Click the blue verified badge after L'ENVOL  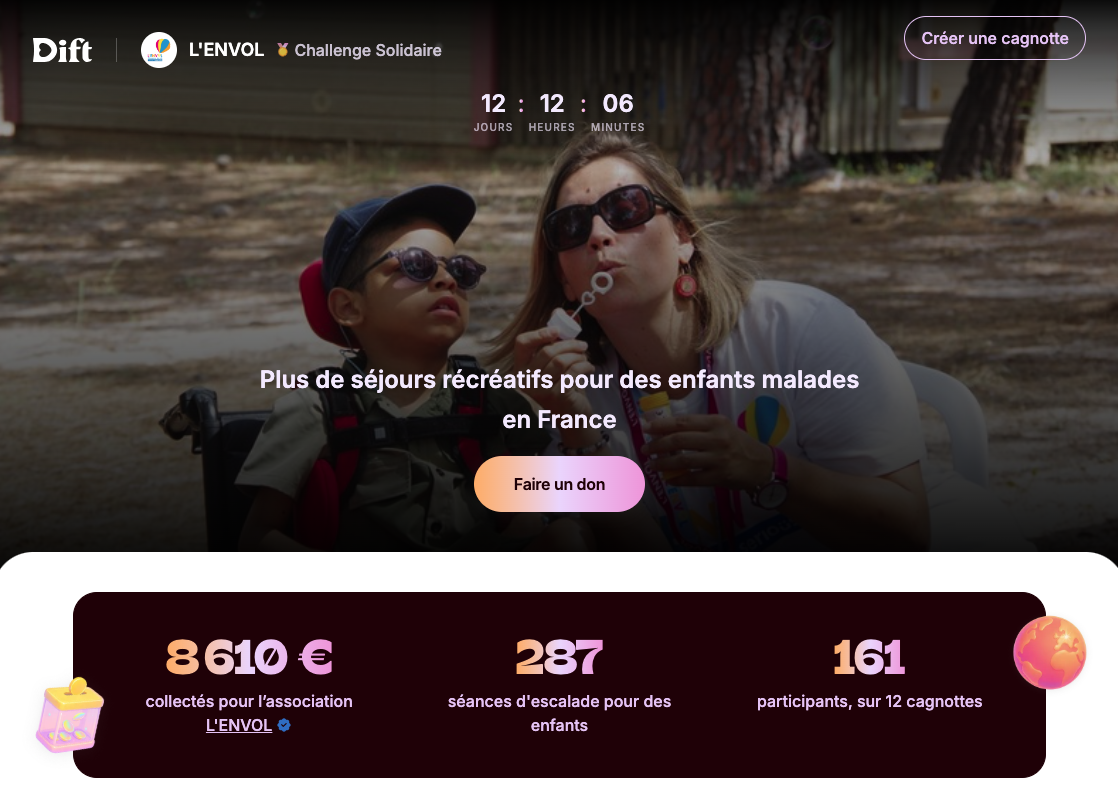[284, 725]
